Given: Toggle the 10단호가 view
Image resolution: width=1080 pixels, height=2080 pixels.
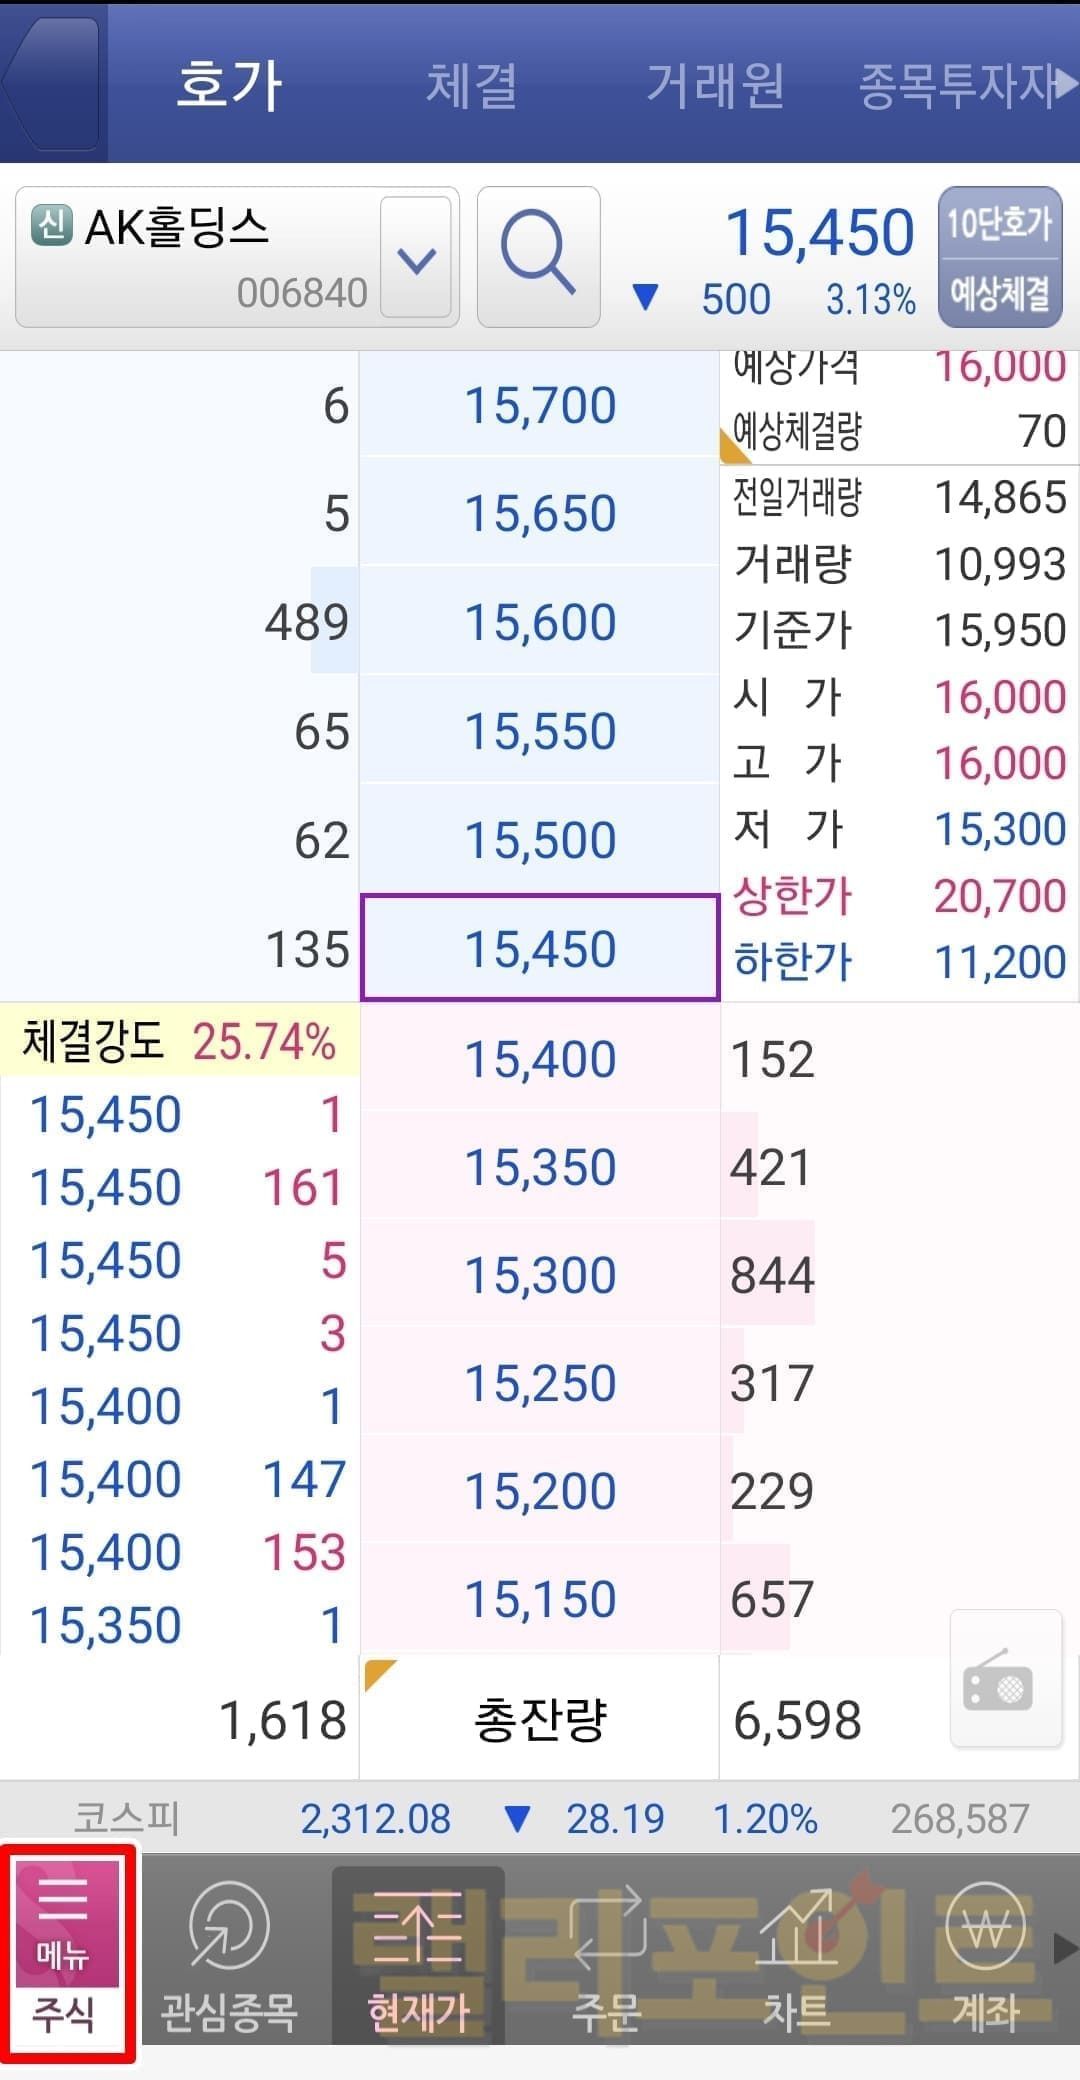Looking at the screenshot, I should tap(999, 224).
